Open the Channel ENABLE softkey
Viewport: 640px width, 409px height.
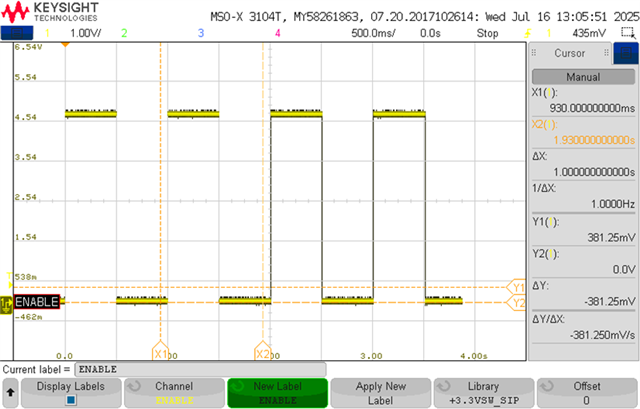(174, 393)
